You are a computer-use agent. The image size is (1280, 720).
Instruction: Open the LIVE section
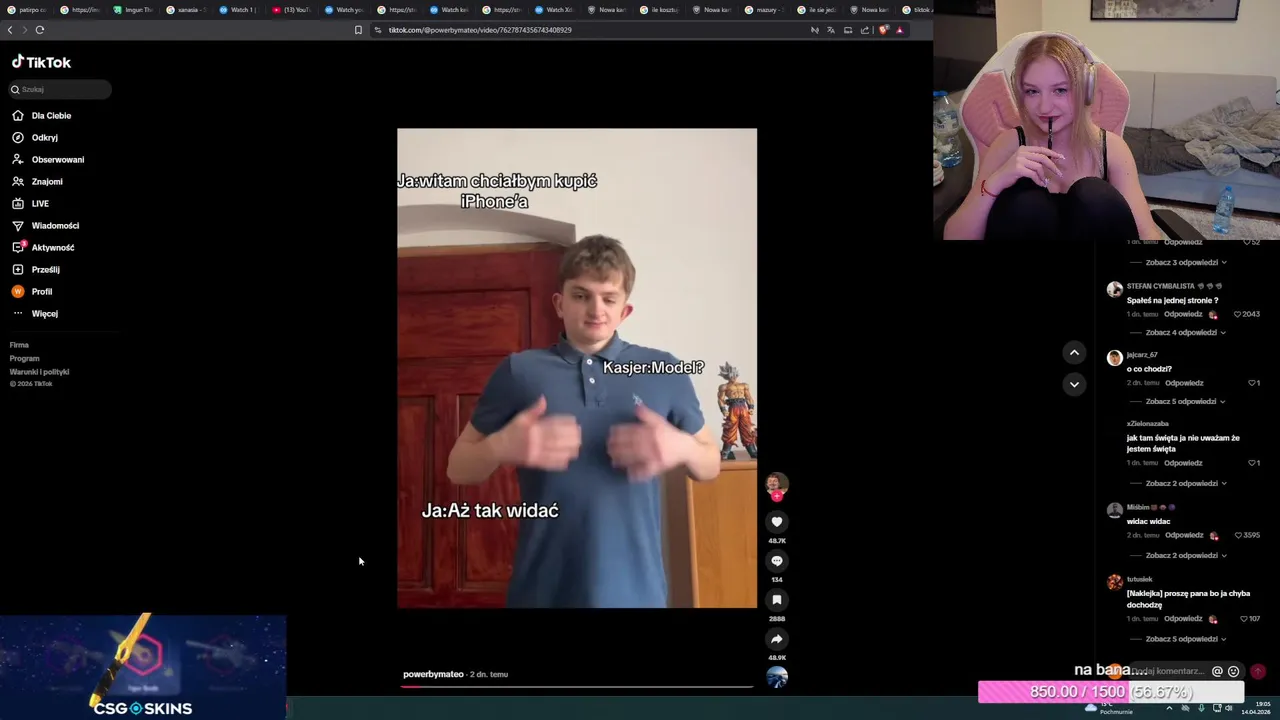(30, 204)
